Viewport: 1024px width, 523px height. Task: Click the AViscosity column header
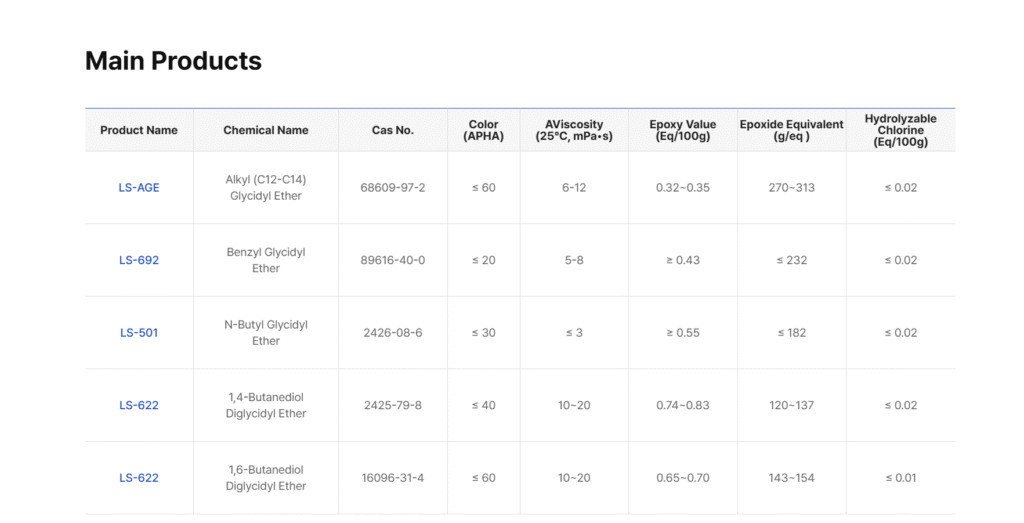574,130
